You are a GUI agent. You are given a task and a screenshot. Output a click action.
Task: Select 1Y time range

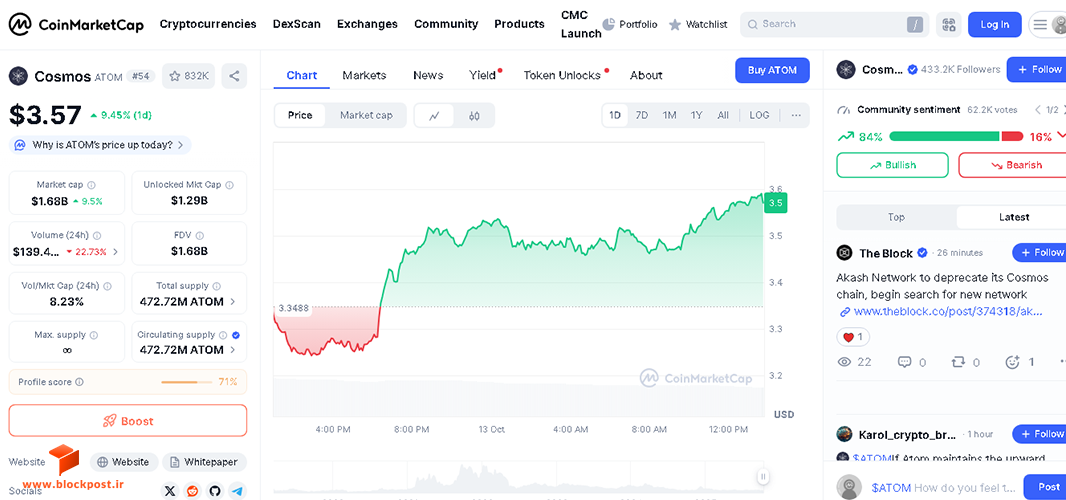696,115
